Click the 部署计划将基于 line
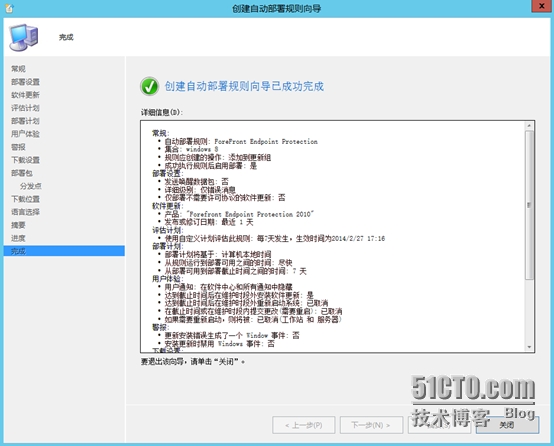The image size is (554, 446). coord(218,254)
